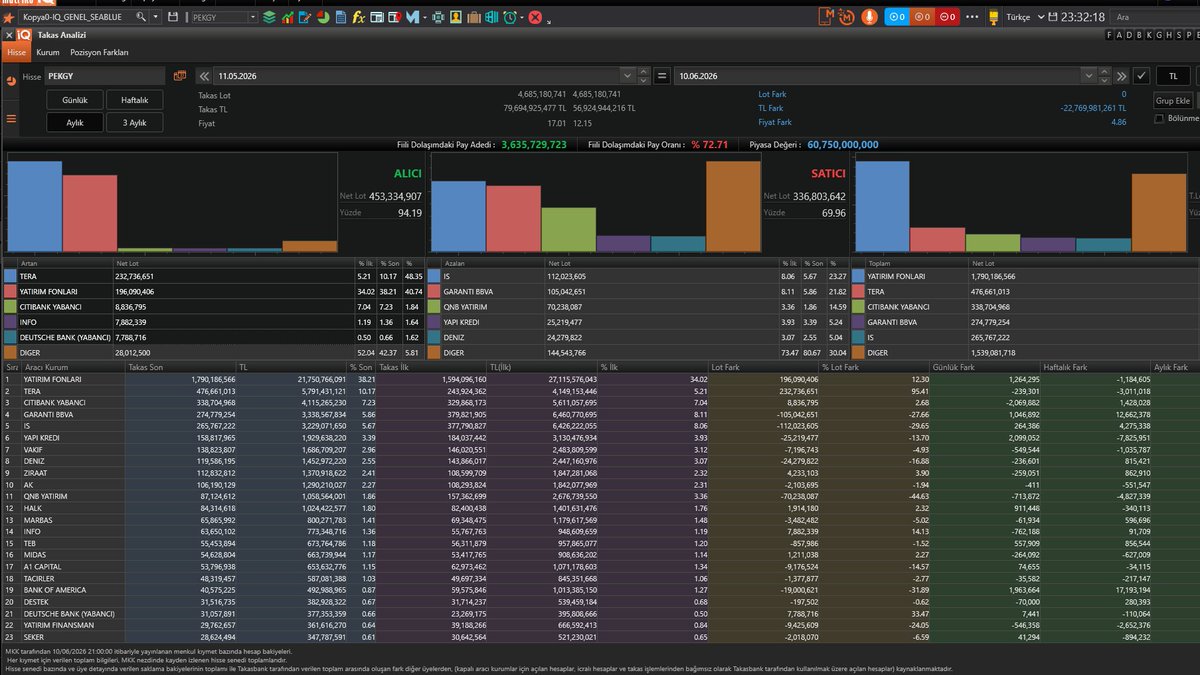Click the equals sign date sync button
The width and height of the screenshot is (1200, 675).
(x=662, y=75)
